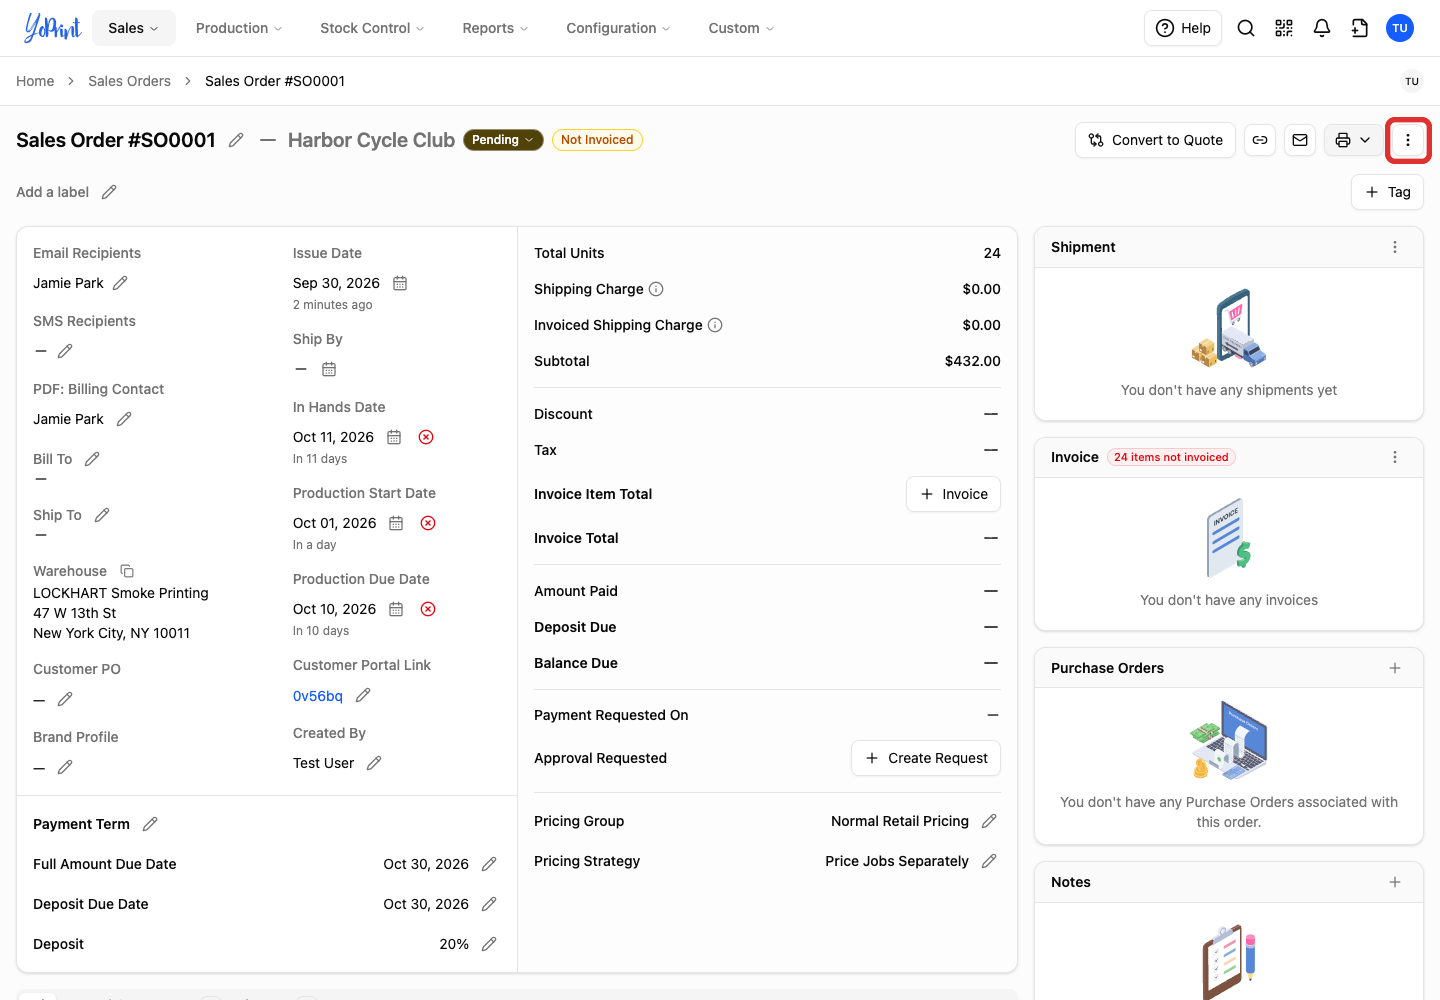1440x1000 pixels.
Task: Open the Reports menu
Action: (495, 28)
